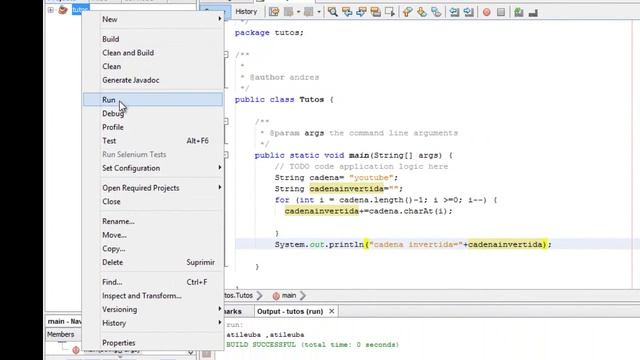Switch to the History editor view
Viewport: 640px width, 360px height.
pos(247,11)
